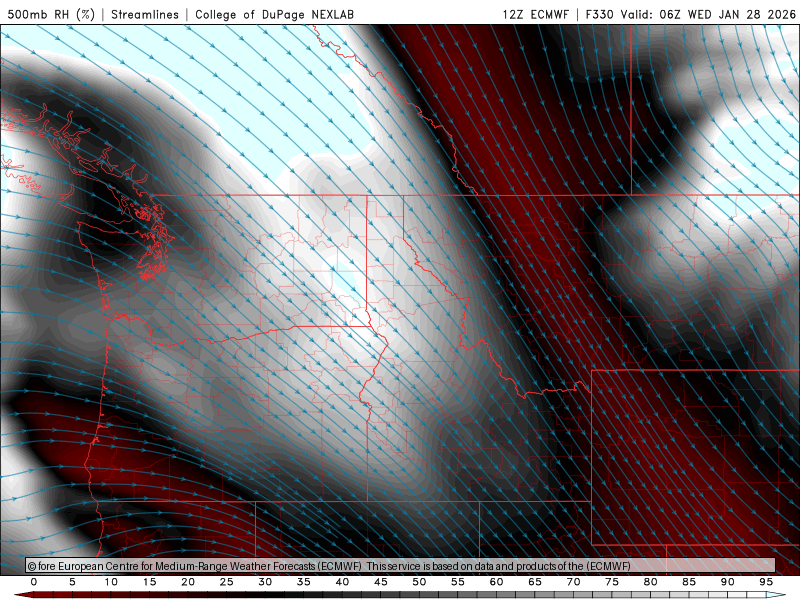
Task: Click the '15' value on the color scale
Action: point(149,582)
